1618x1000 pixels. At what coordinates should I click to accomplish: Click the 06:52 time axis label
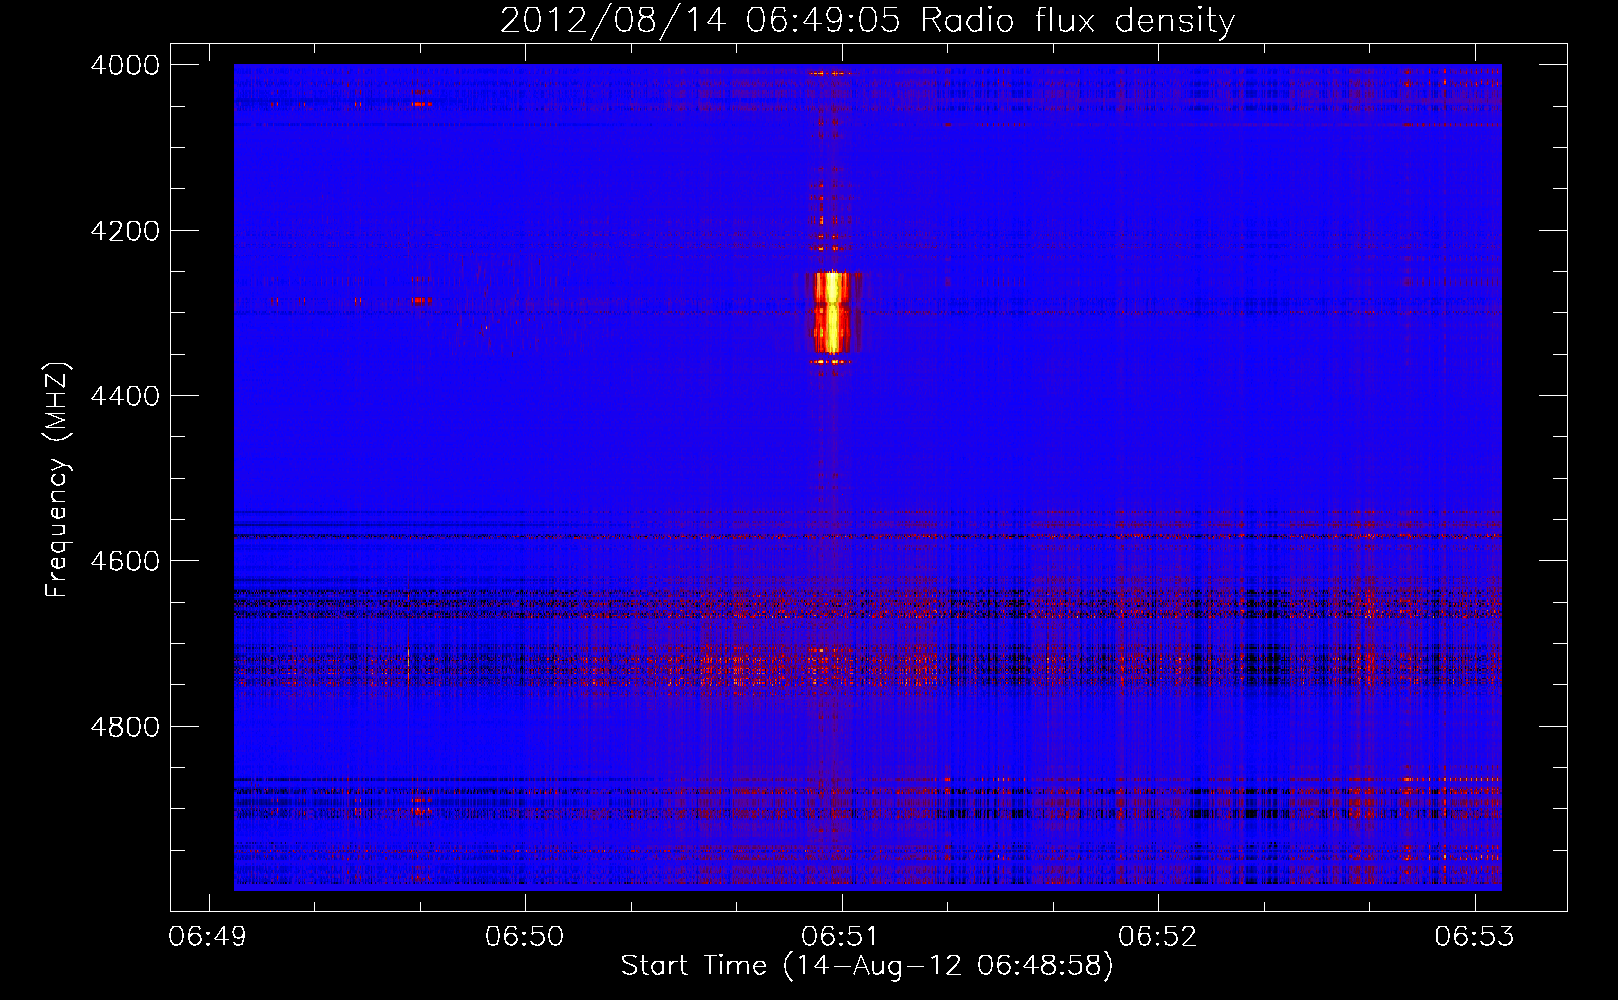(x=1158, y=937)
